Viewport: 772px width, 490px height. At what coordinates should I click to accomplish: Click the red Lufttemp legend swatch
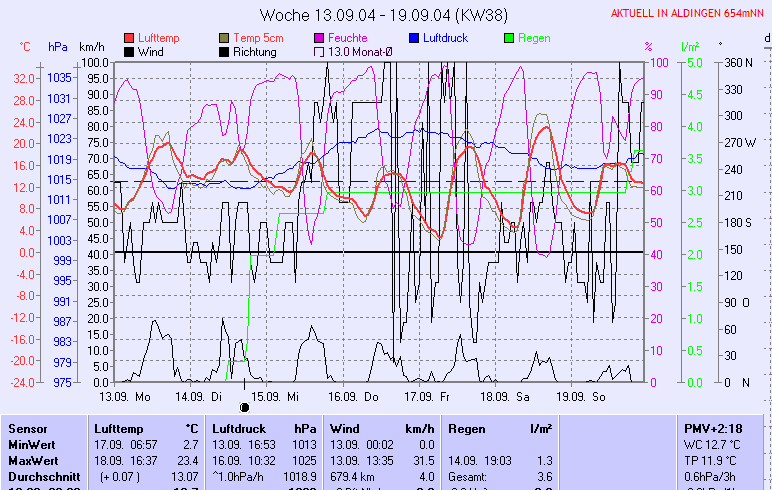[129, 38]
